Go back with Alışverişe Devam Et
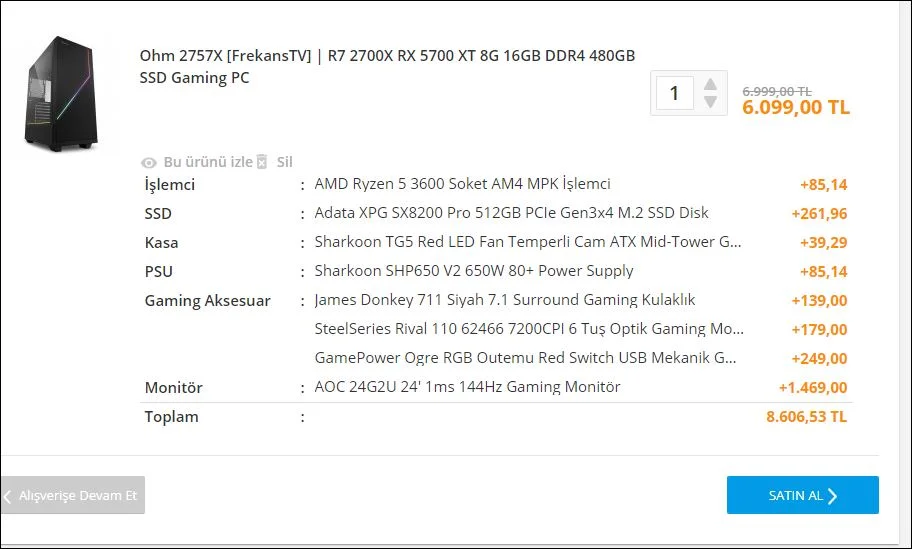This screenshot has height=549, width=912. click(77, 495)
